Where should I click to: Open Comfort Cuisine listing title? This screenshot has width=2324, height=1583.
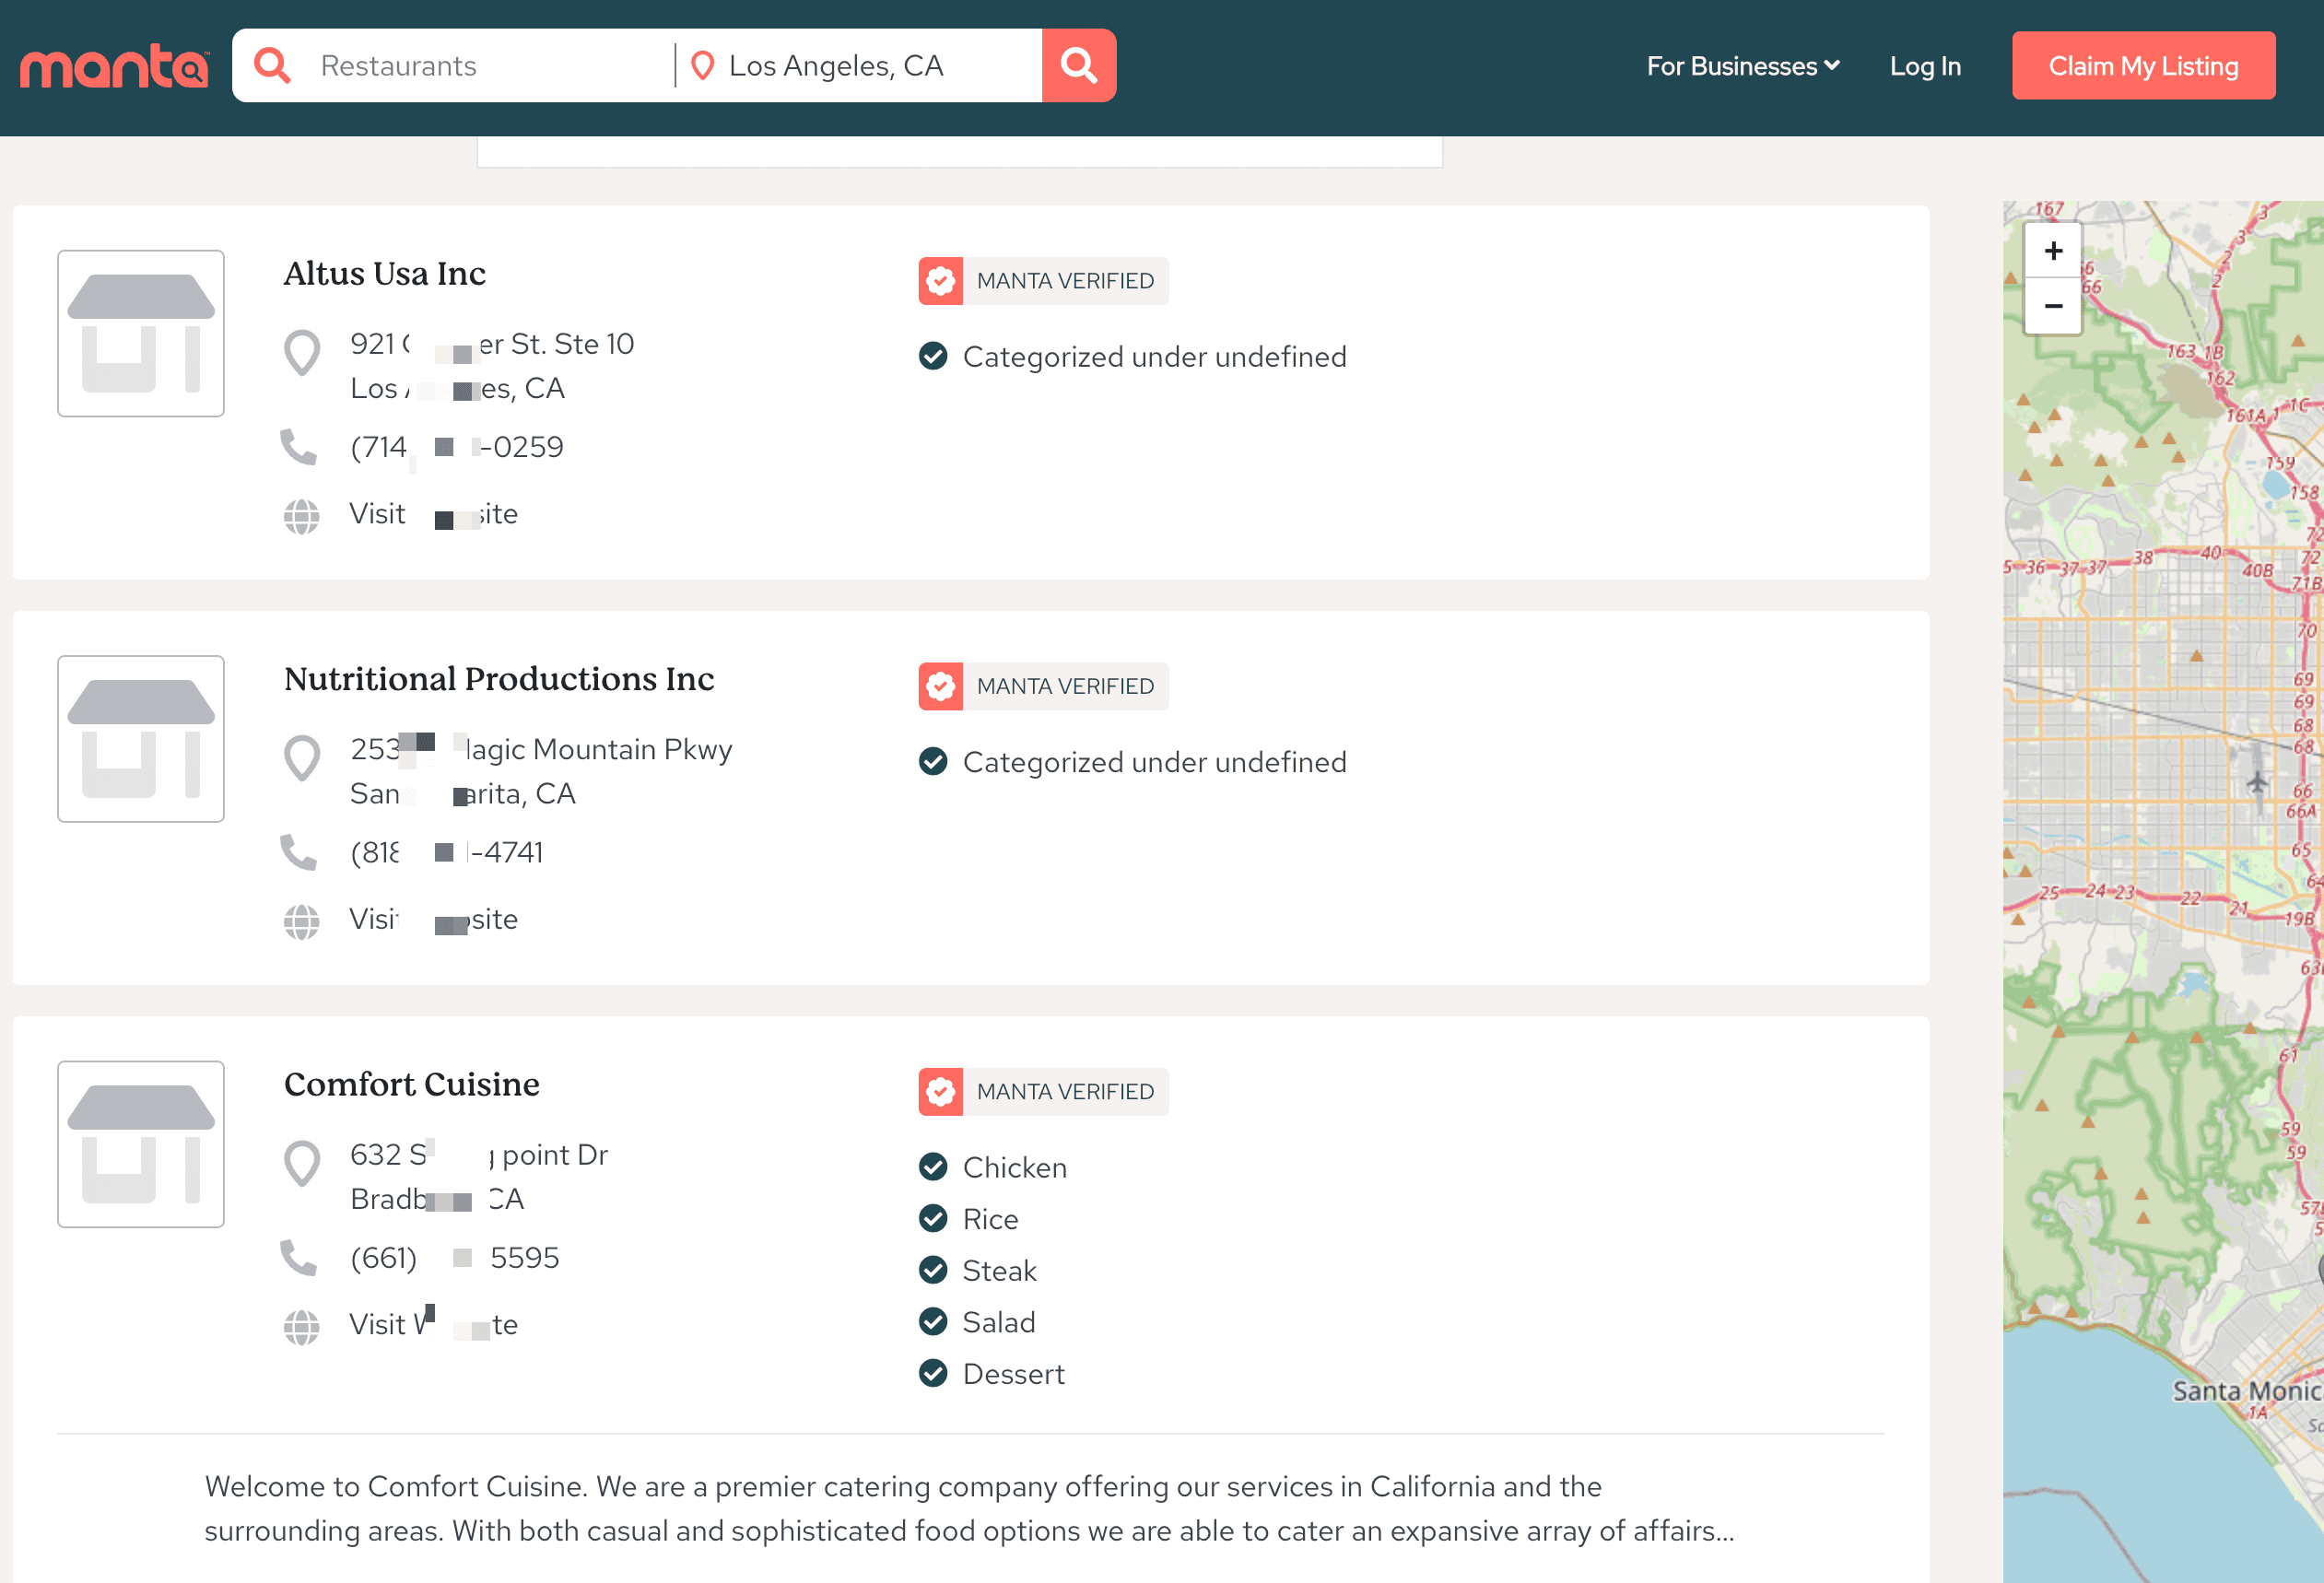pos(411,1084)
